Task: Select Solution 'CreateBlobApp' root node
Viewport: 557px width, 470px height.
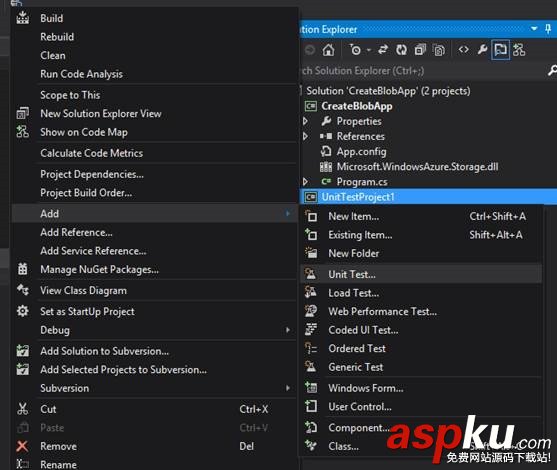Action: click(388, 91)
